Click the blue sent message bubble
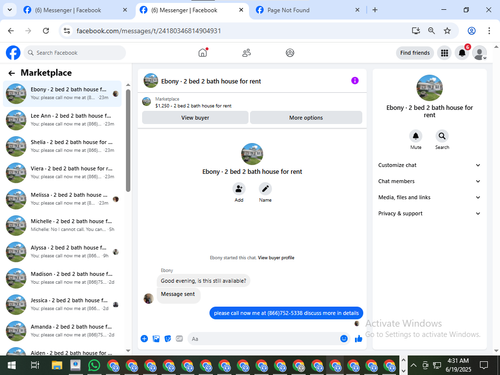 coord(286,313)
